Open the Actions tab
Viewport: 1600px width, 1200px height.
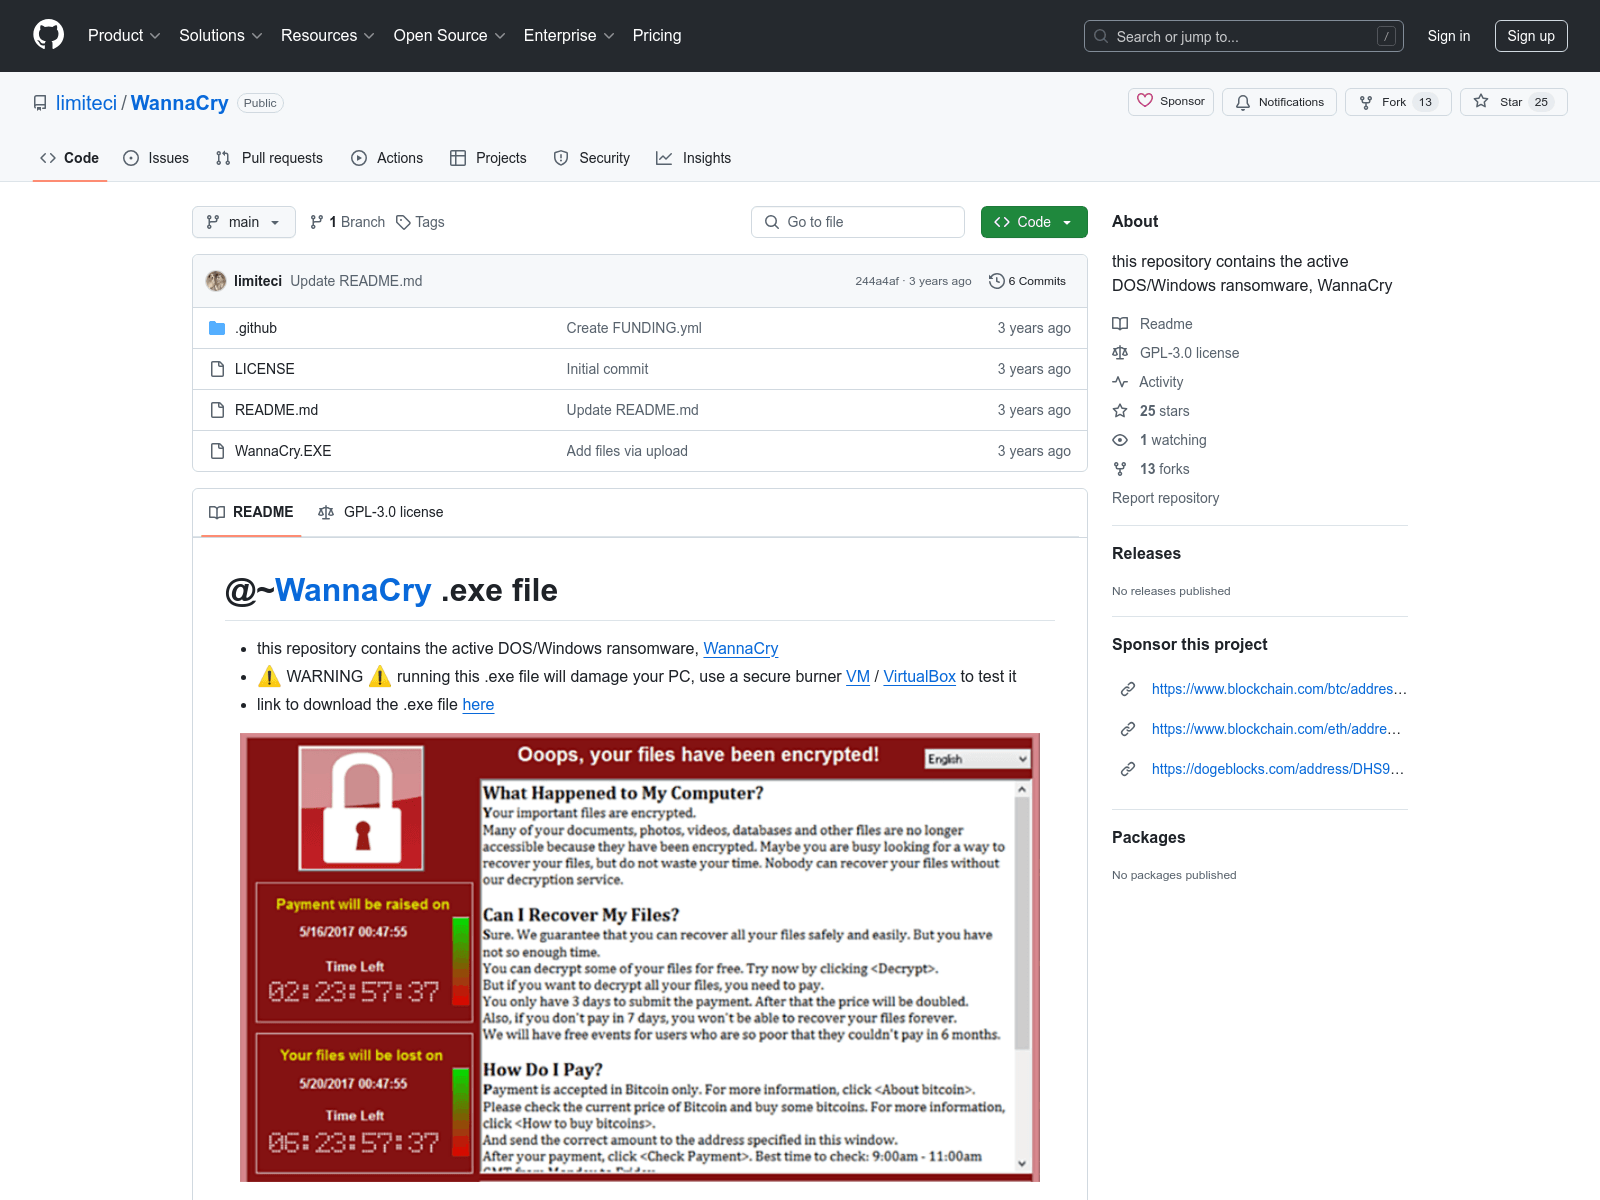[x=387, y=158]
